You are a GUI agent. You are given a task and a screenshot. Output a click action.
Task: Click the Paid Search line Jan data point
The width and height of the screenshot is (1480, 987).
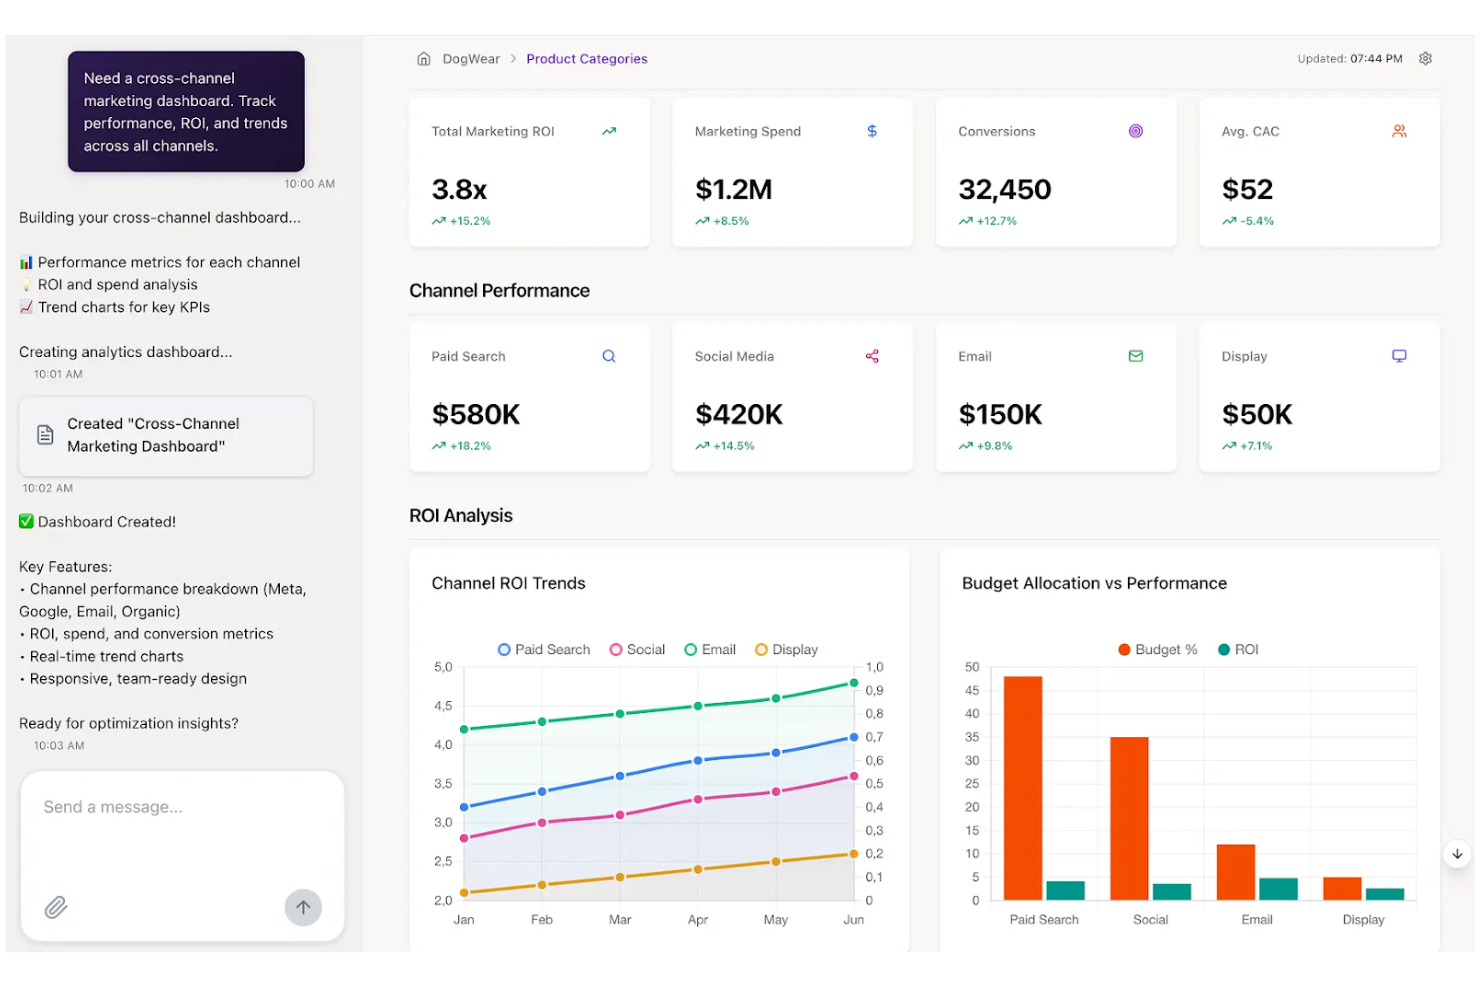464,807
